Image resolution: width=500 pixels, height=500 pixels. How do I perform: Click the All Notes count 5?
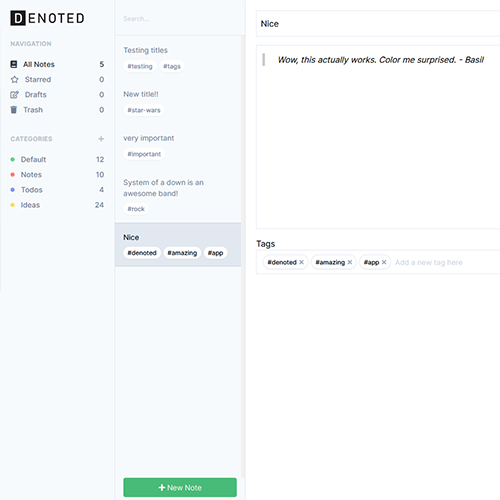pyautogui.click(x=102, y=64)
